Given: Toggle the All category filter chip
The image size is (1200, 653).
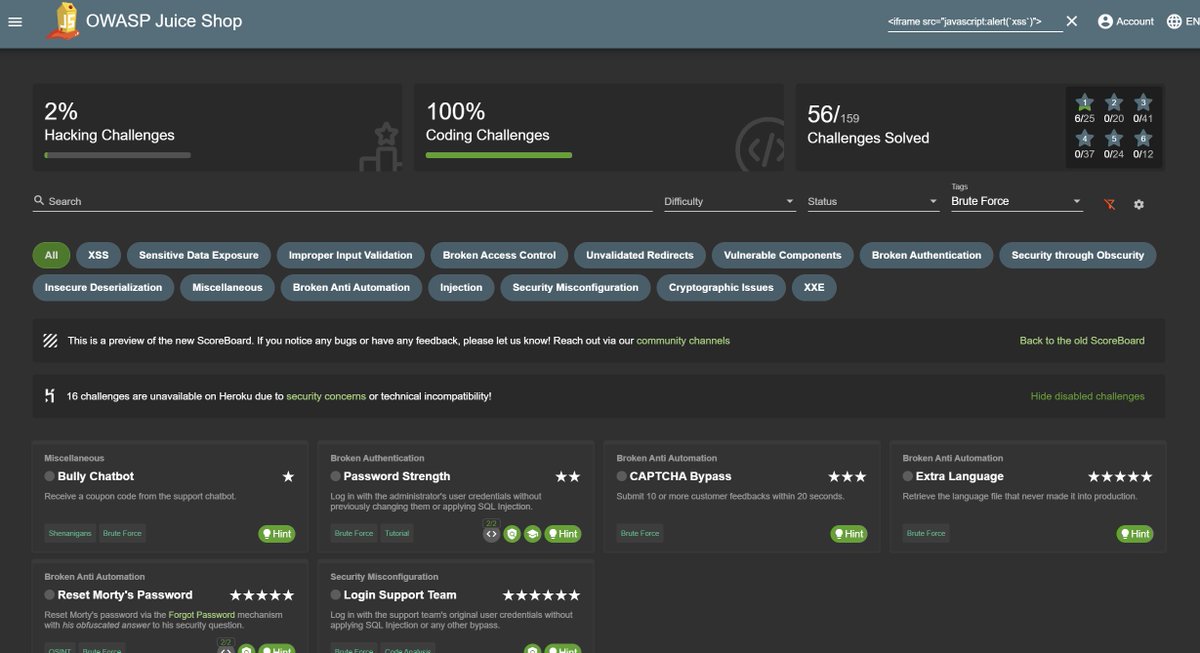Looking at the screenshot, I should 51,255.
